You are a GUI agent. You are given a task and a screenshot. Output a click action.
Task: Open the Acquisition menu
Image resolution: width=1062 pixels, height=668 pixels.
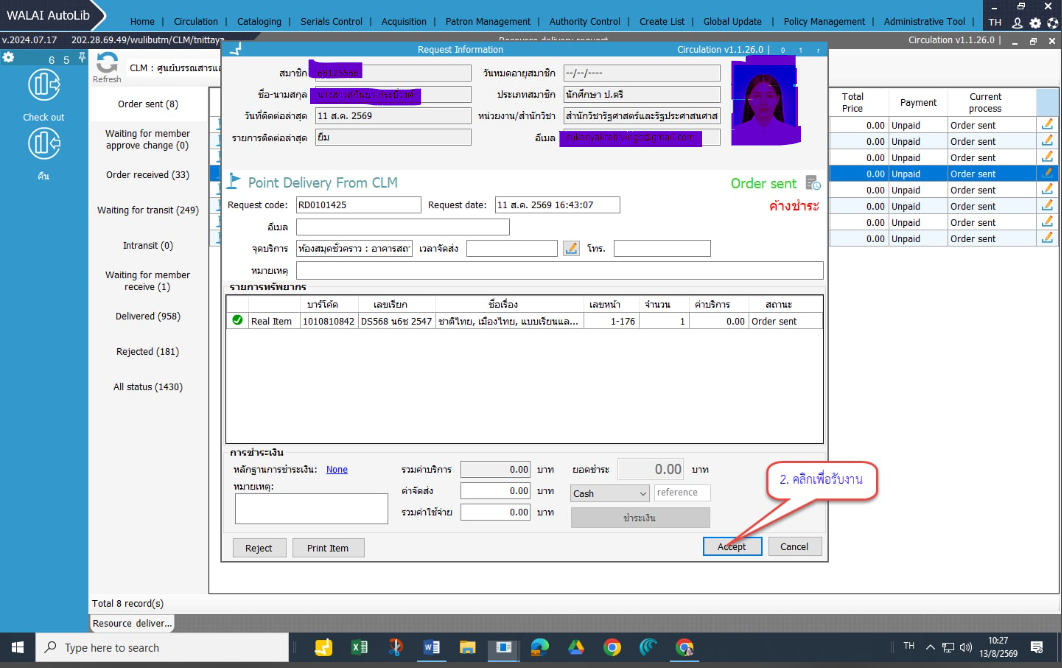click(404, 22)
